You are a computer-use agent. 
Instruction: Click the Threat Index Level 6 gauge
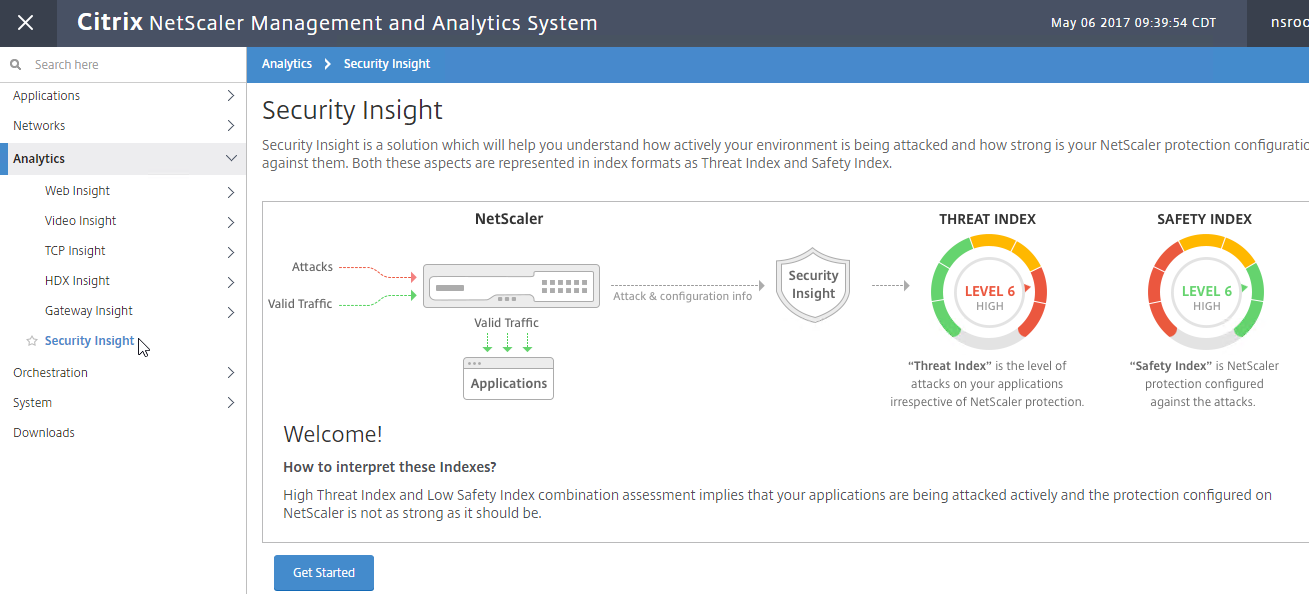click(x=989, y=291)
